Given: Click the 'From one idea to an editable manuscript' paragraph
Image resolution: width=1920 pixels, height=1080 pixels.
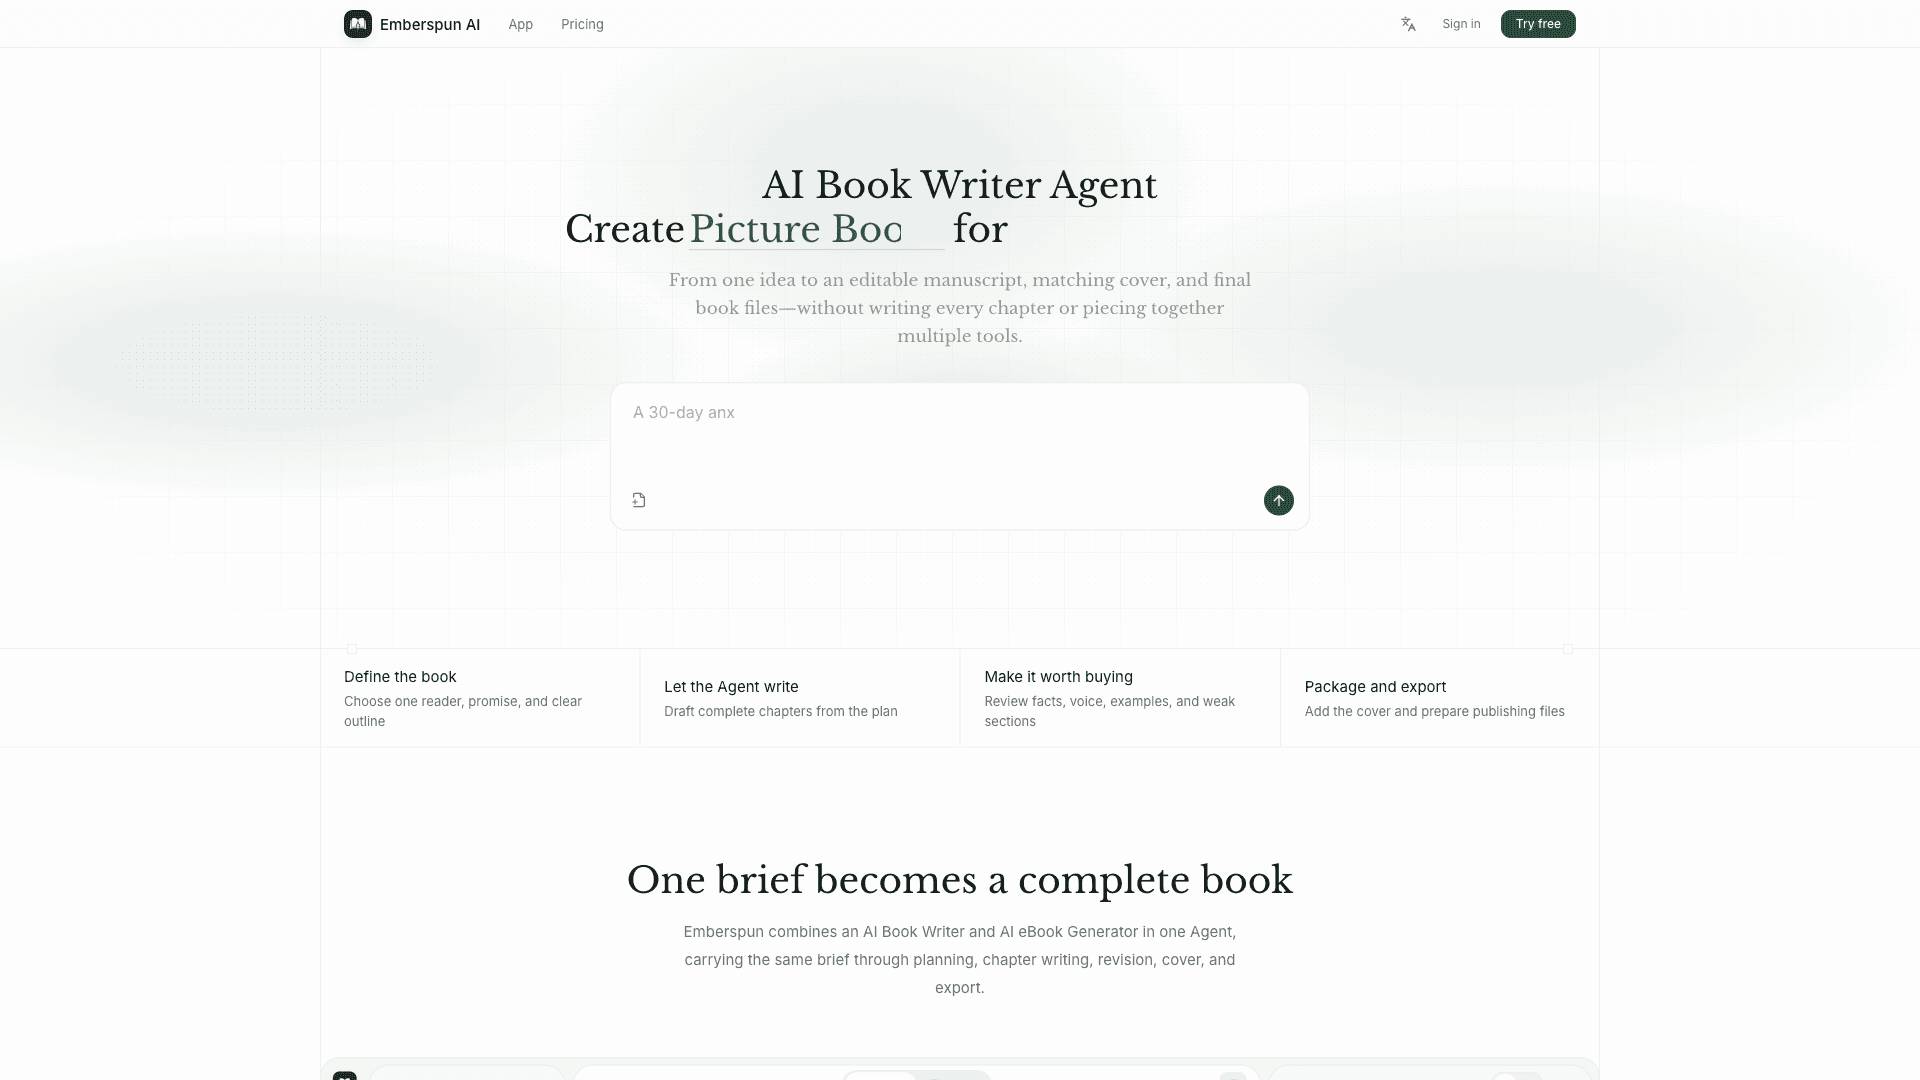Looking at the screenshot, I should coord(960,308).
